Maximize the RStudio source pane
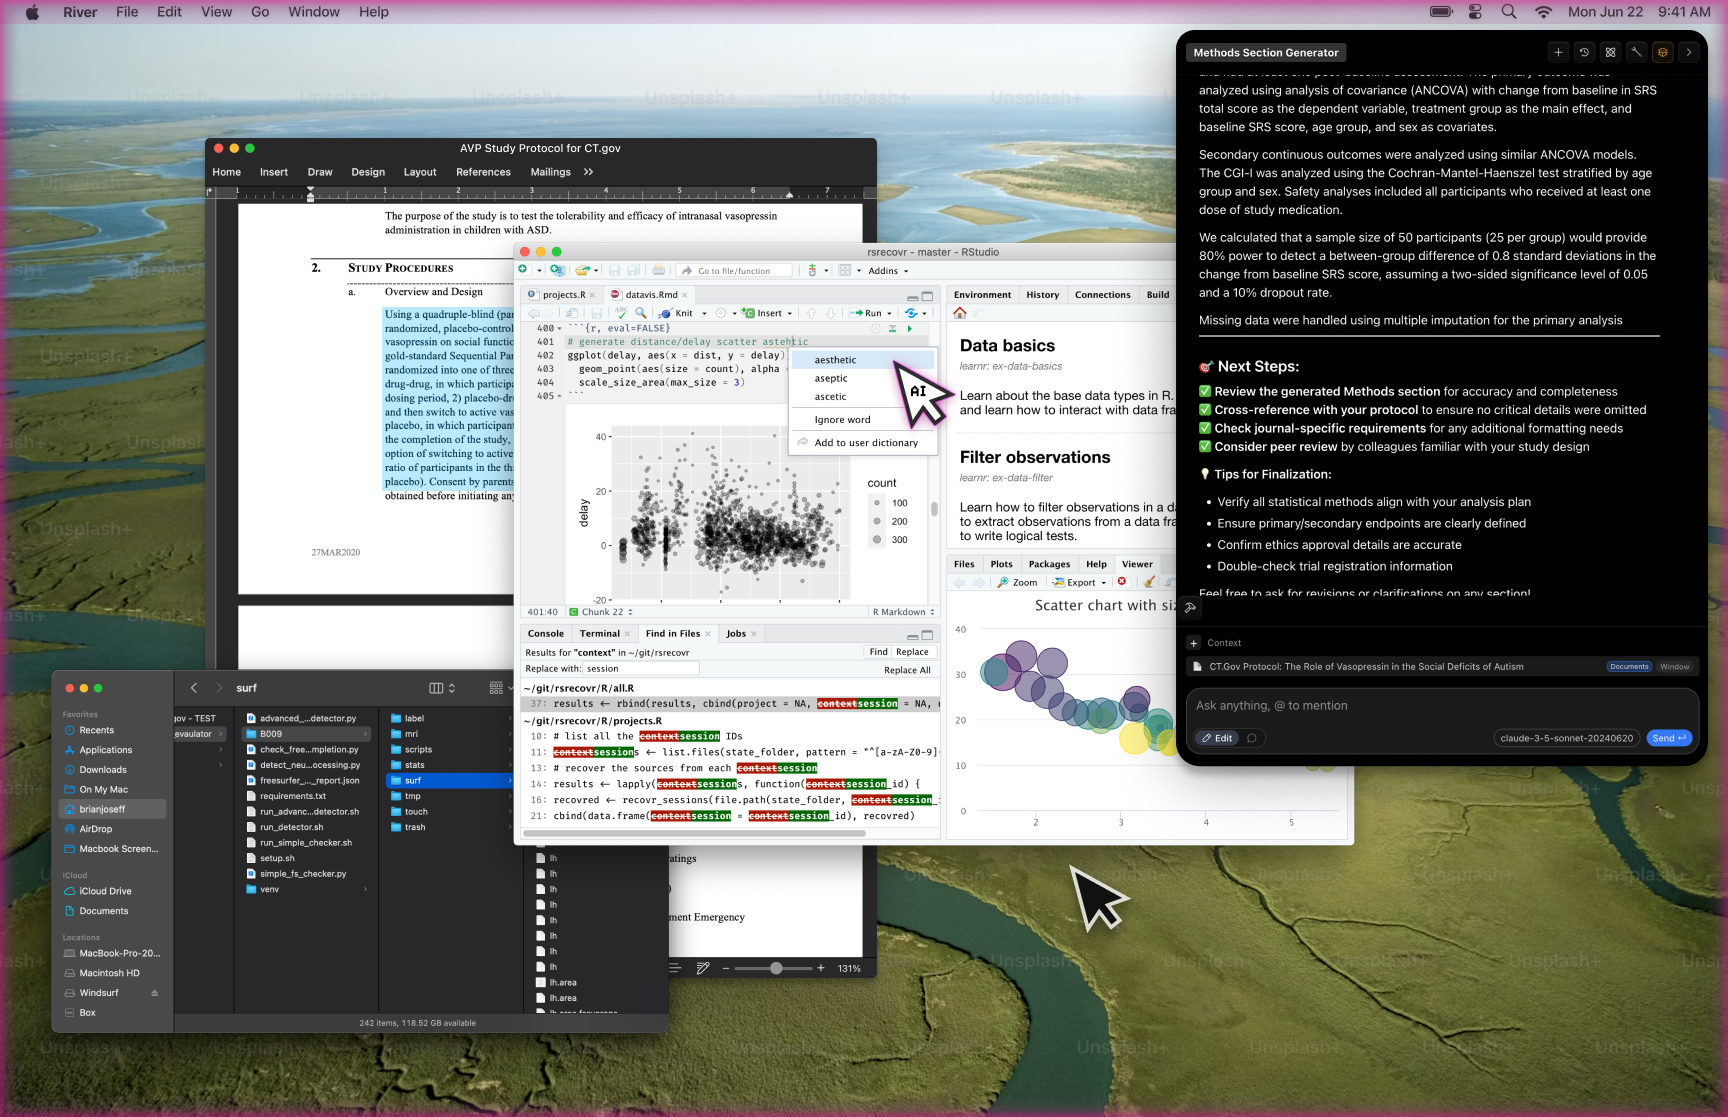The height and width of the screenshot is (1117, 1728). (x=927, y=296)
